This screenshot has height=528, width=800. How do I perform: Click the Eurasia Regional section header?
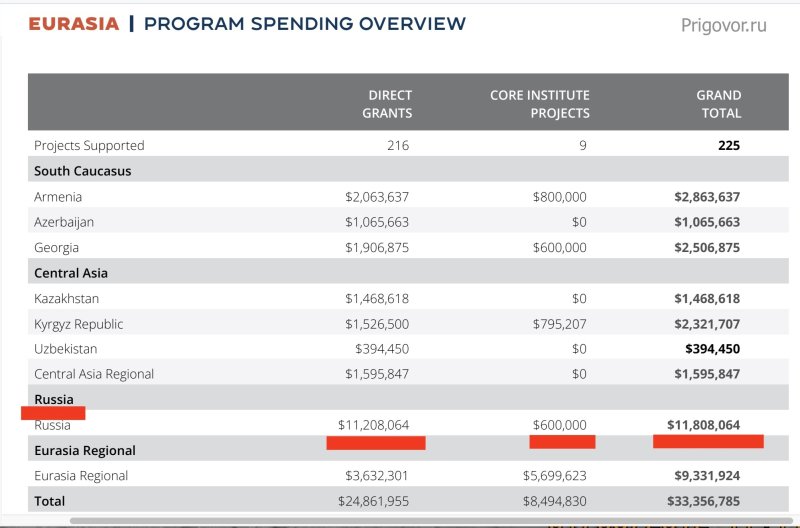(85, 450)
